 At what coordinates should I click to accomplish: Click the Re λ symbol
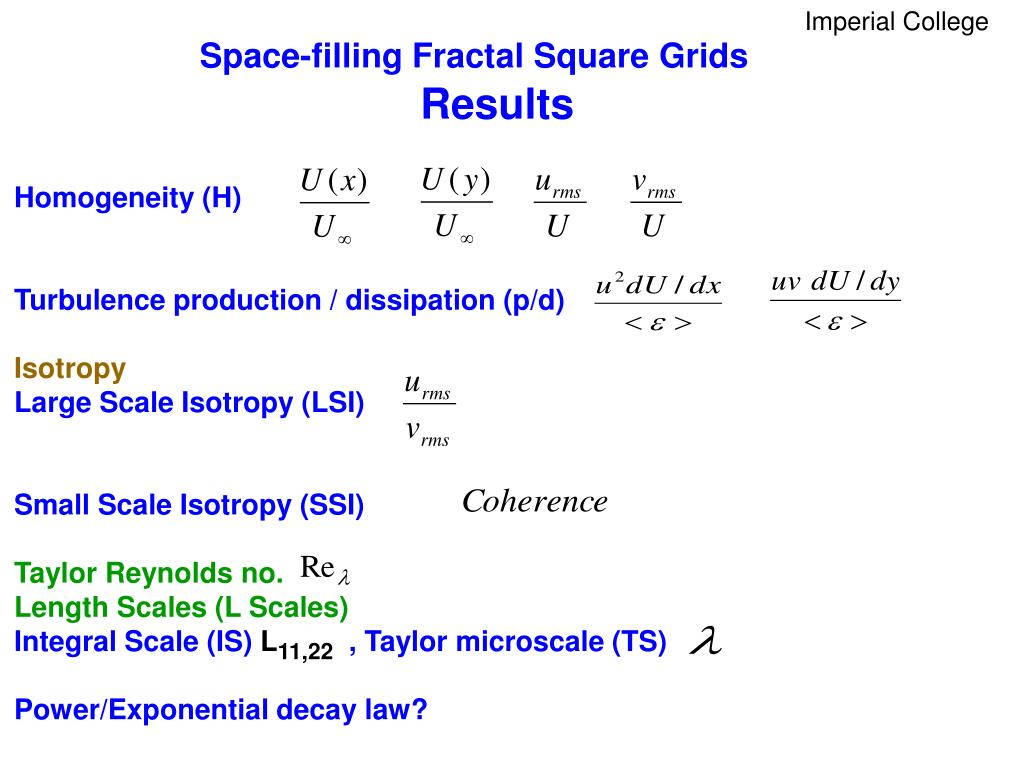click(x=325, y=569)
